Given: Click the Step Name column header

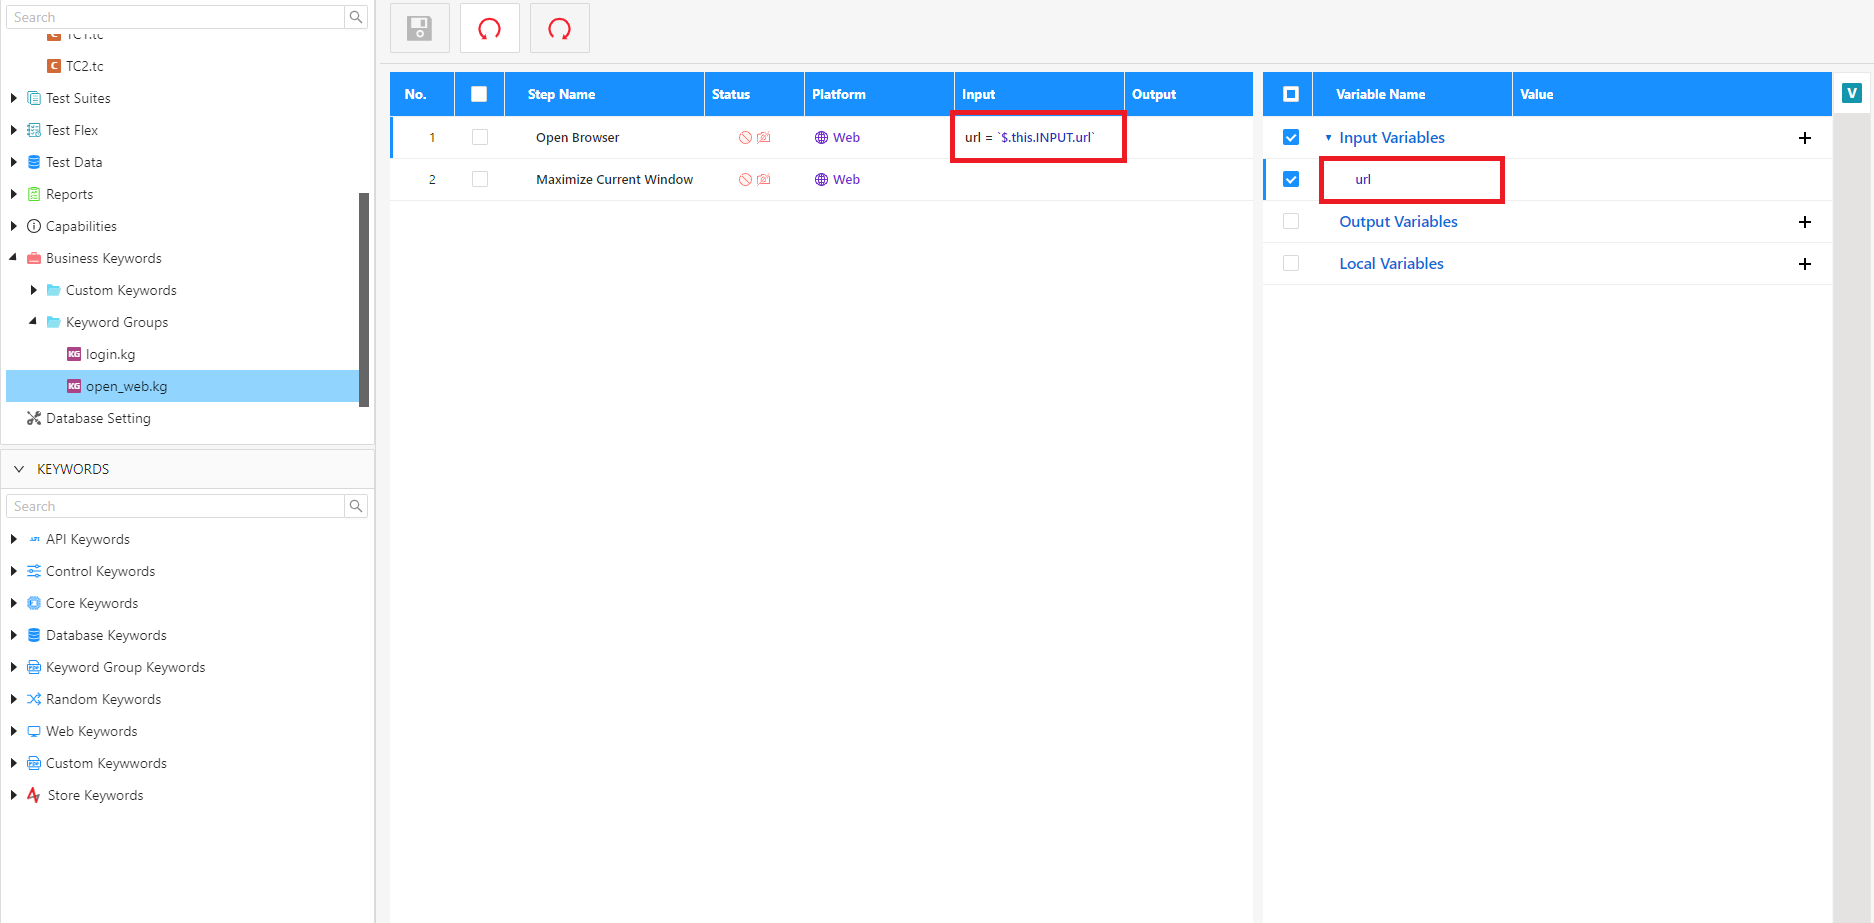Looking at the screenshot, I should (604, 94).
